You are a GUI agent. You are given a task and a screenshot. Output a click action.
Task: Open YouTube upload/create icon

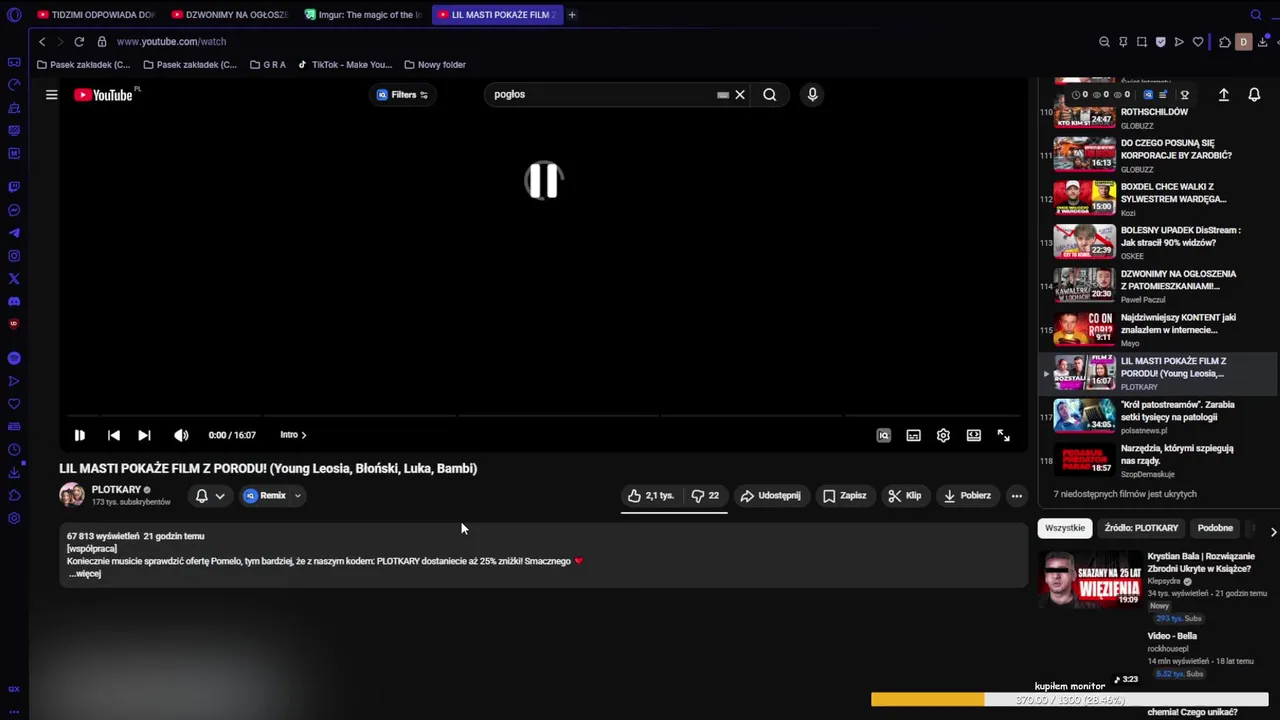pos(1223,94)
